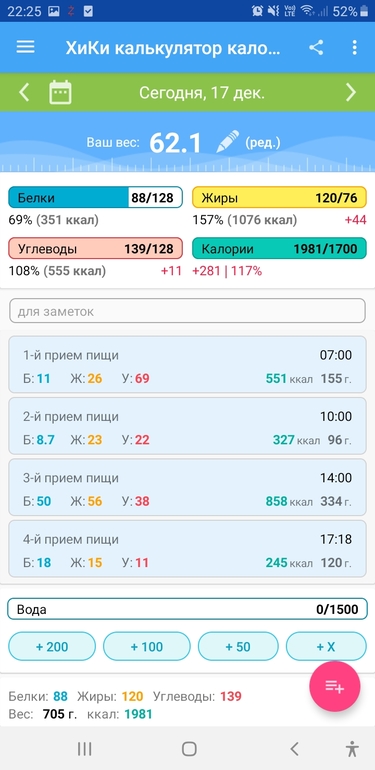Tap the + X custom water button
The height and width of the screenshot is (770, 375).
point(326,647)
